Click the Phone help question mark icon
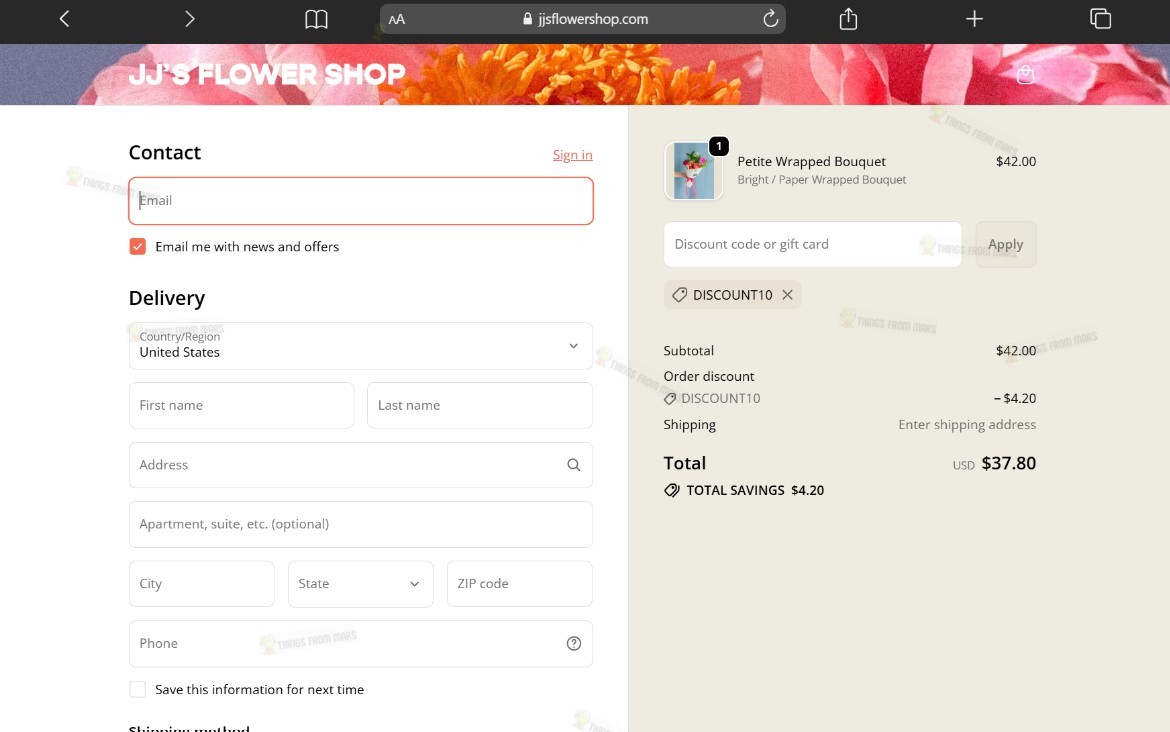Image resolution: width=1170 pixels, height=732 pixels. pos(573,643)
